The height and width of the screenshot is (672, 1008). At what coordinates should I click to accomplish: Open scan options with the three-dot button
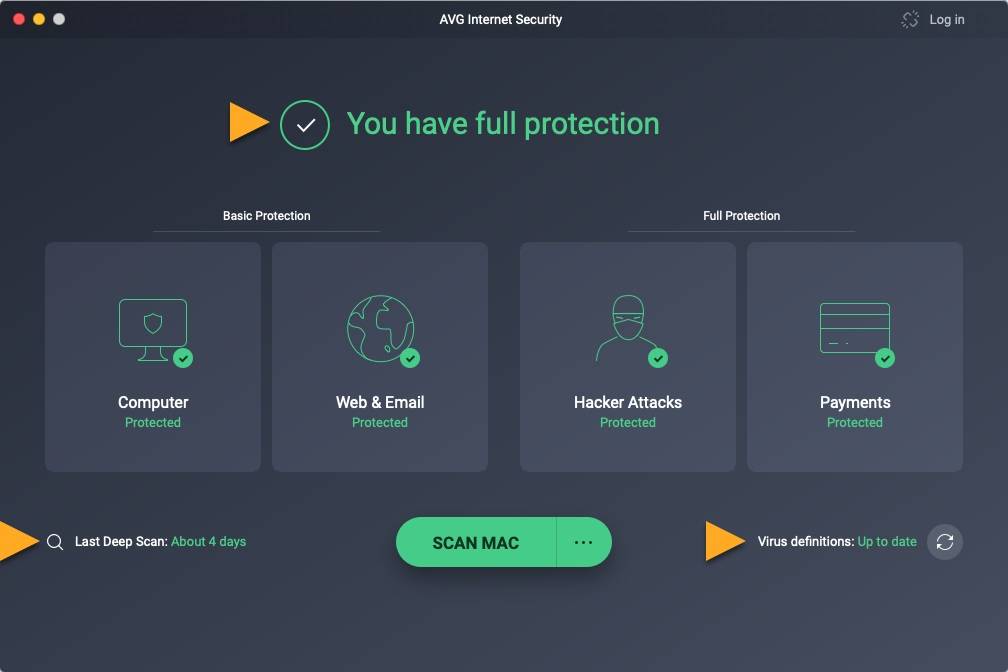[x=583, y=541]
